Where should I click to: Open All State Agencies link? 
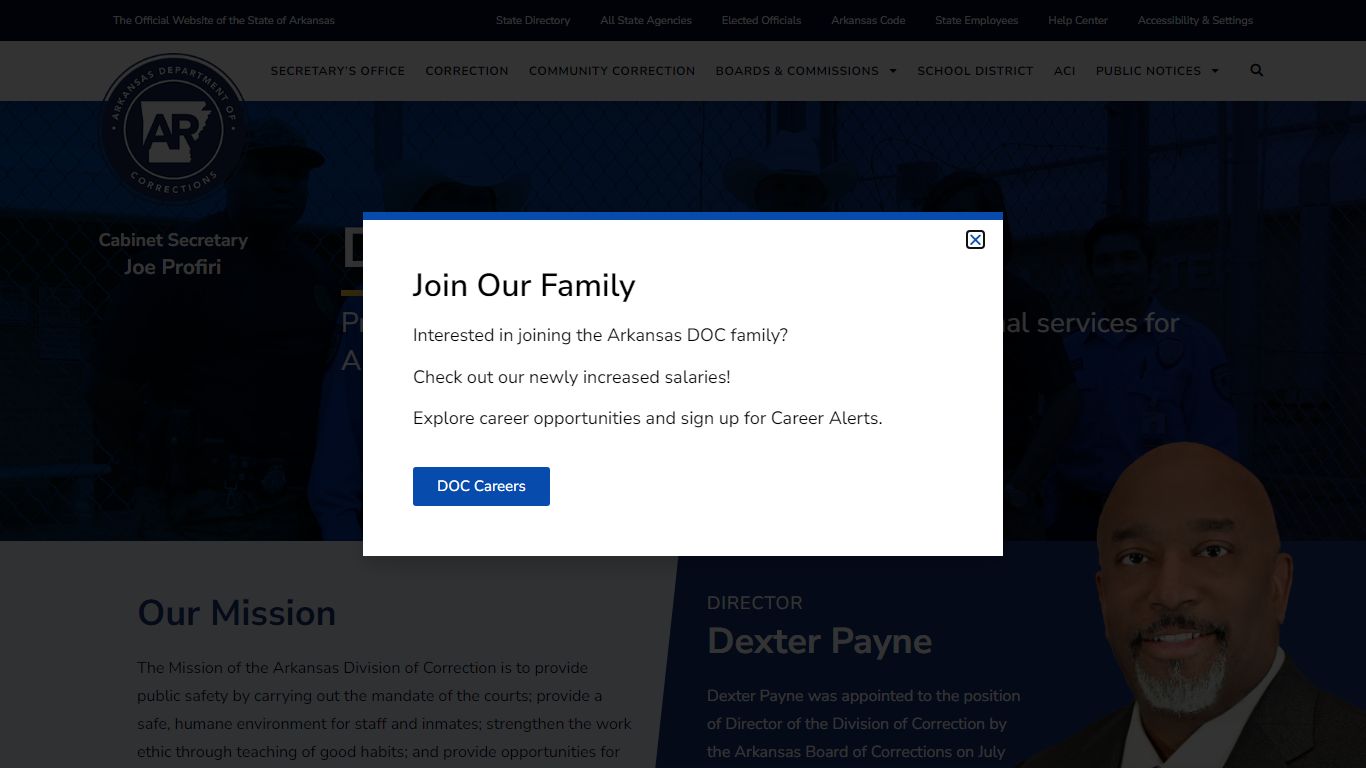(646, 20)
